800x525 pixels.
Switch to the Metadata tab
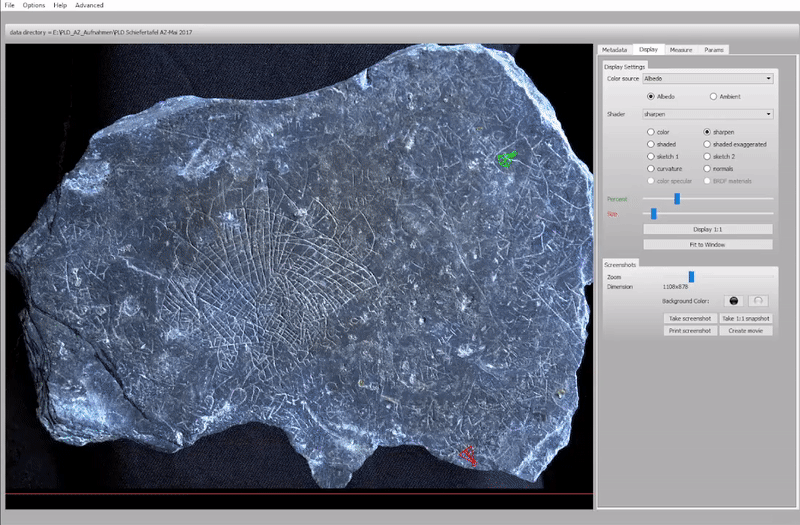pos(614,49)
